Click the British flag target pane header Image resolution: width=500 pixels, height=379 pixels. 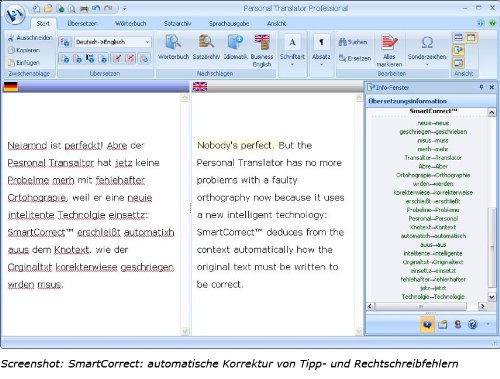click(277, 87)
